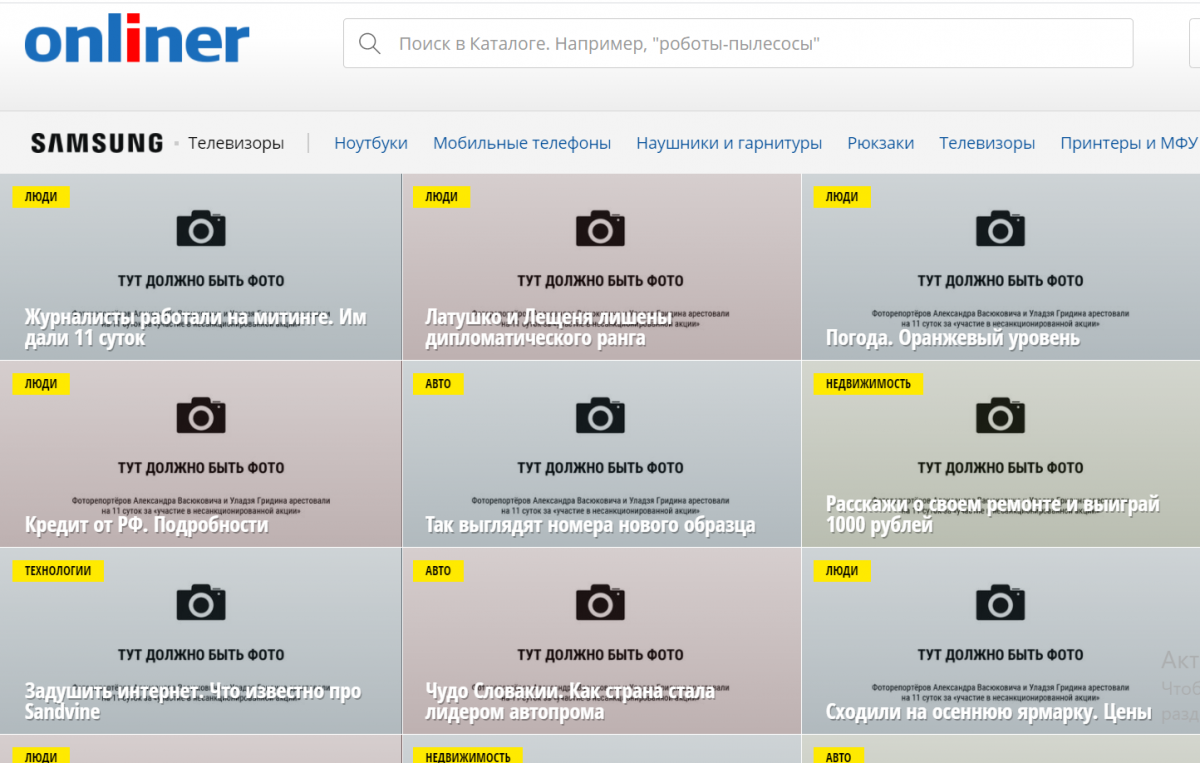
Task: Select Принтеры и МФУ category
Action: click(1128, 143)
